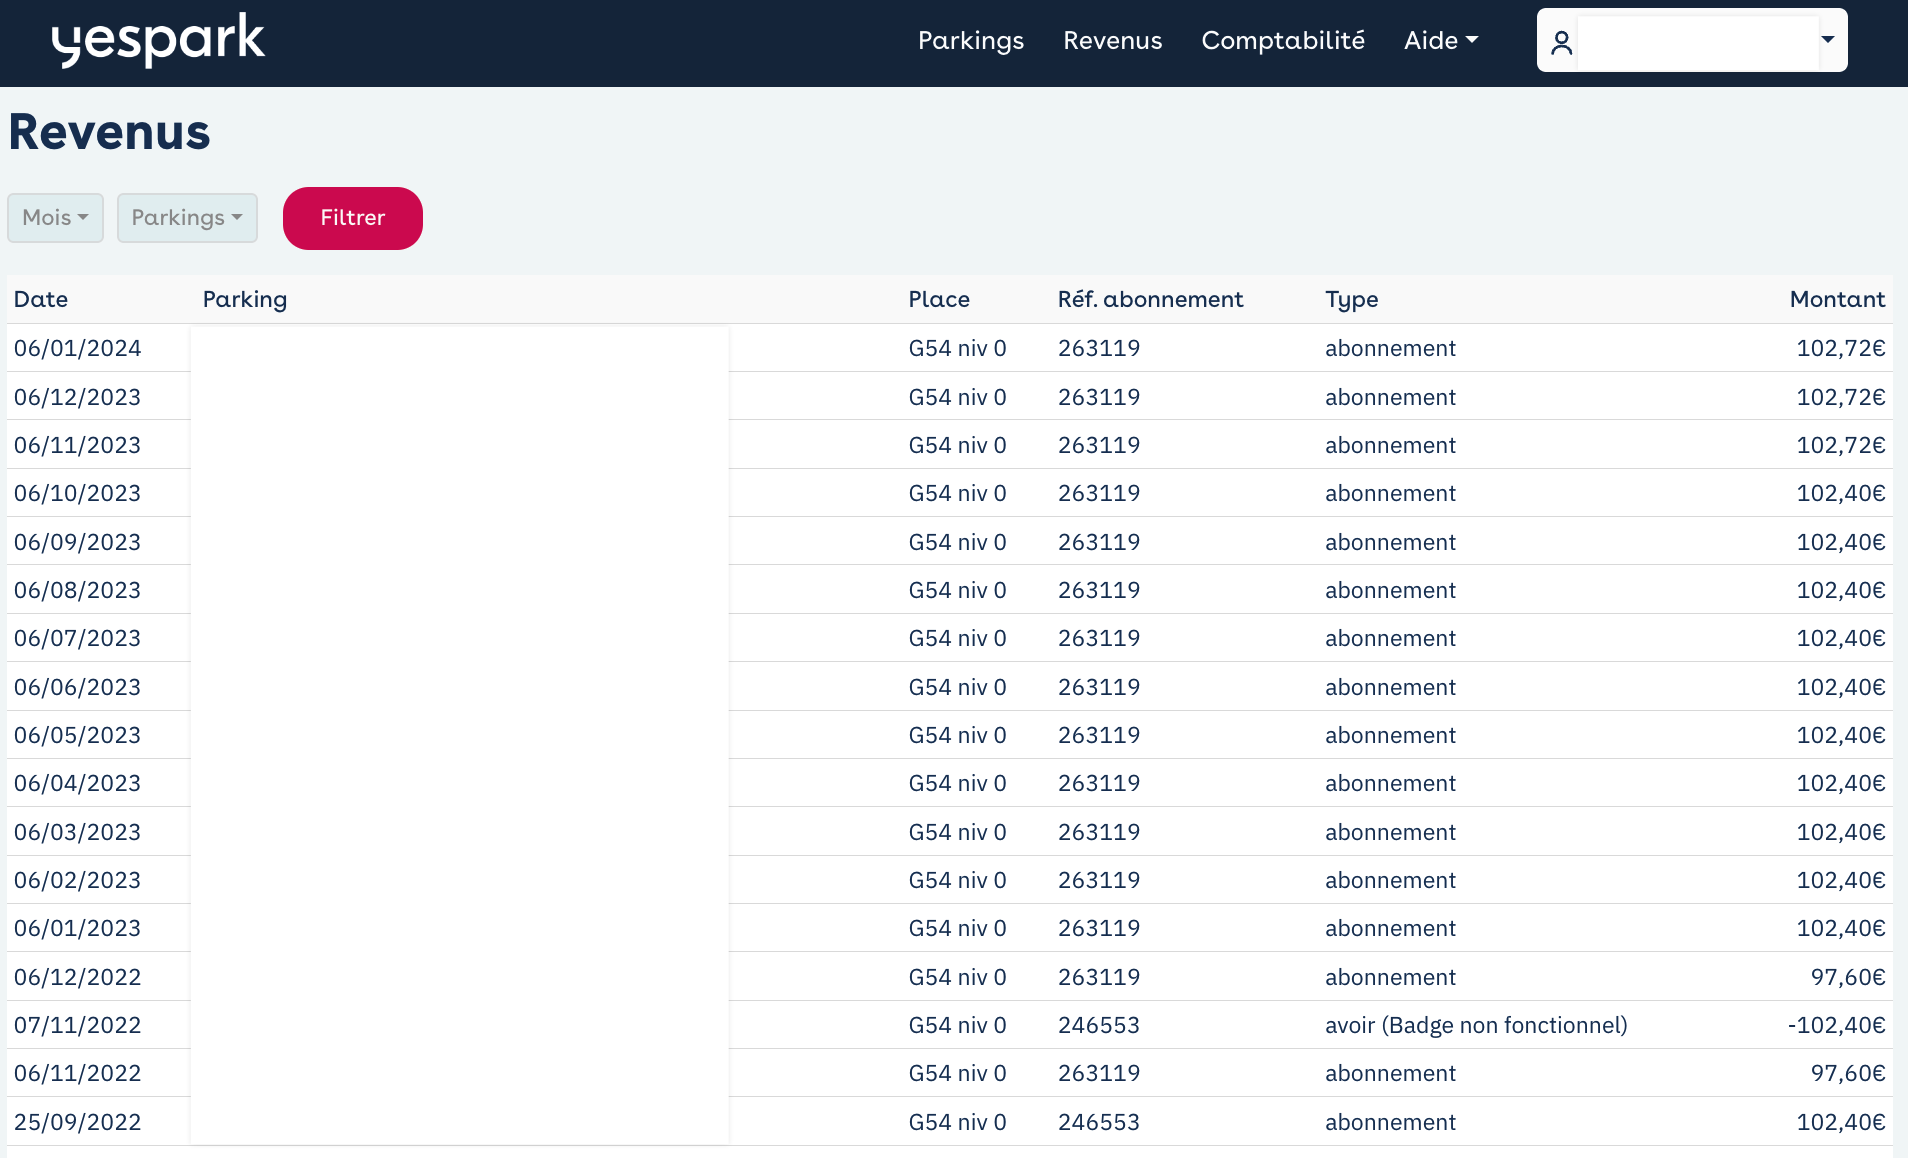Click the Parking column header
1908x1158 pixels.
pos(245,299)
